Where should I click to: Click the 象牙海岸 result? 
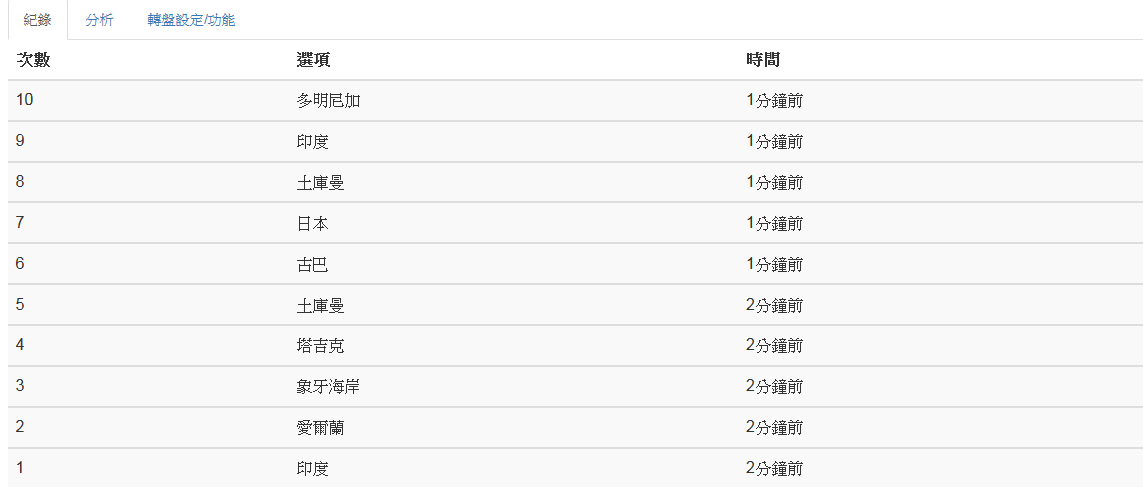pyautogui.click(x=329, y=387)
